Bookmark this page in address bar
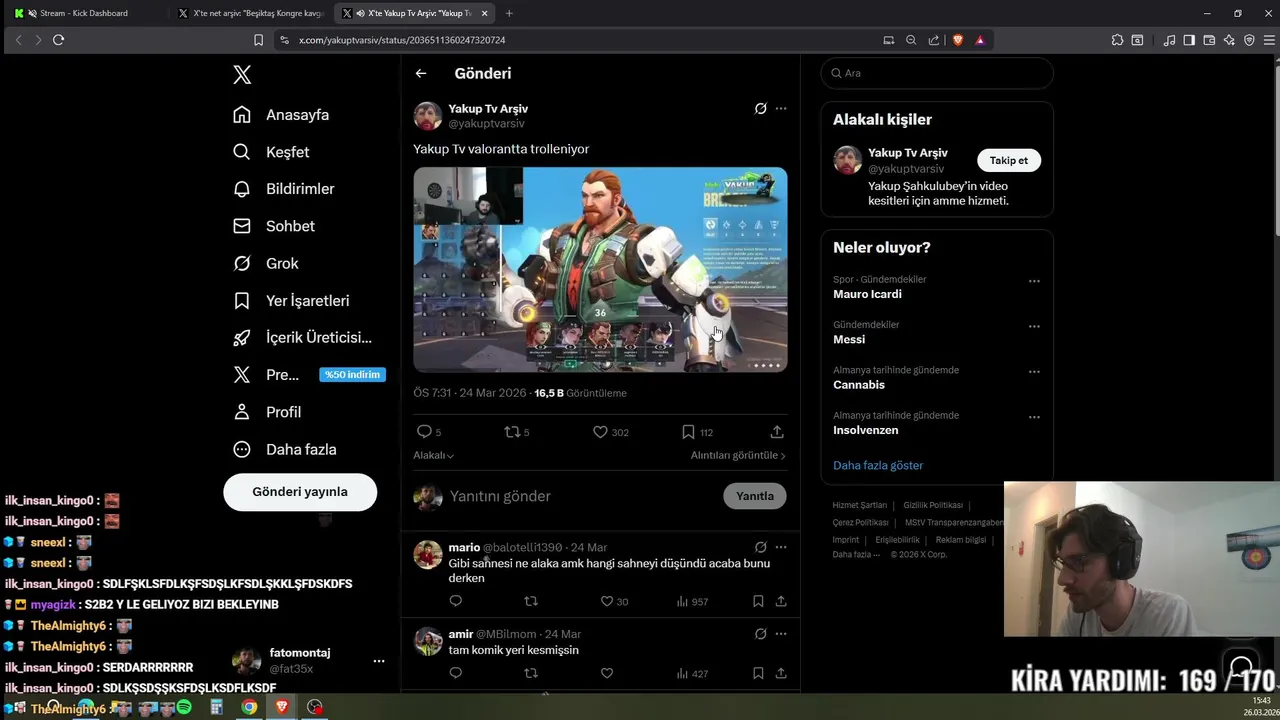The height and width of the screenshot is (720, 1280). tap(258, 40)
